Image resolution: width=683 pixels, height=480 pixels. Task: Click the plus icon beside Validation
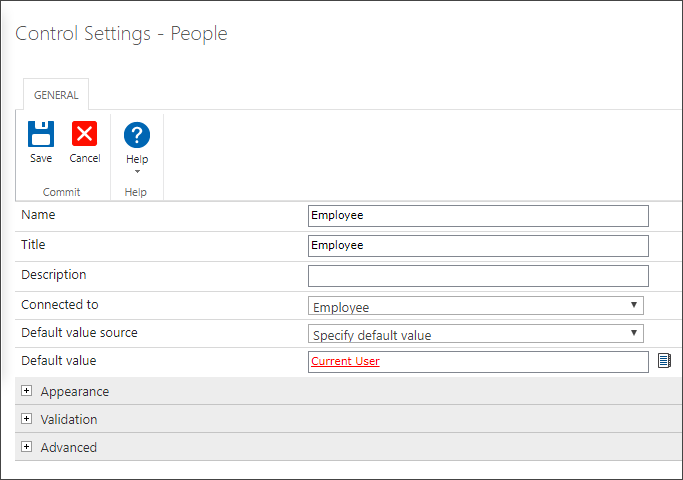coord(27,419)
